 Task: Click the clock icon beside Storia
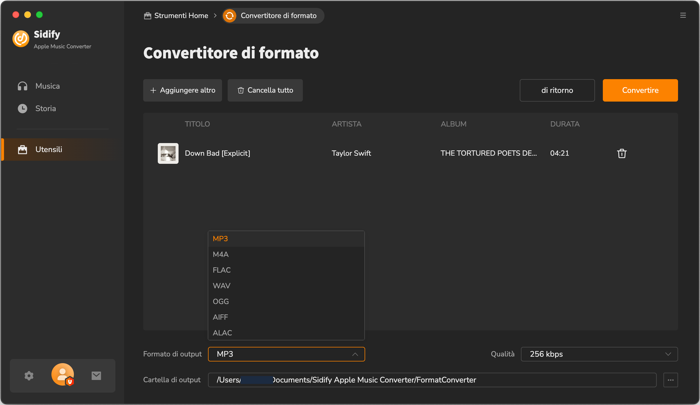point(22,109)
